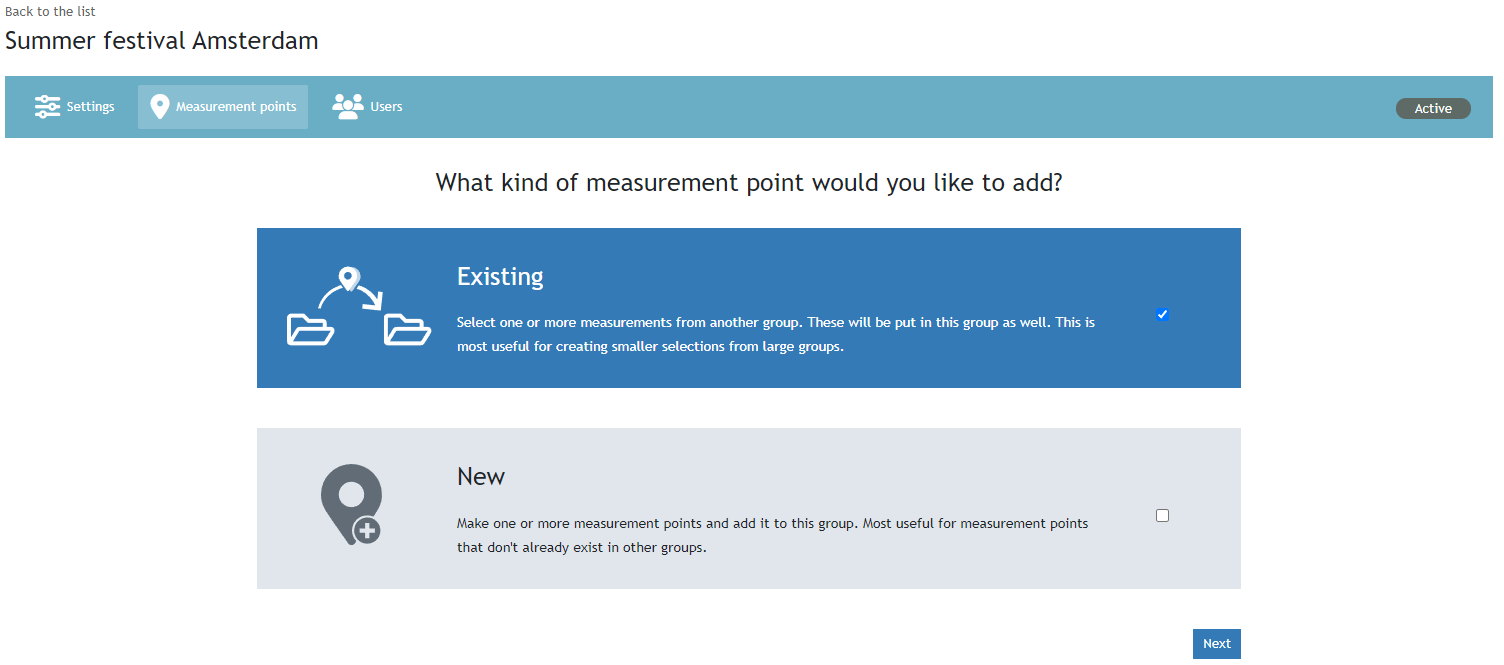Viewport: 1504px width, 665px height.
Task: Click the measurement point question heading
Action: pyautogui.click(x=749, y=183)
